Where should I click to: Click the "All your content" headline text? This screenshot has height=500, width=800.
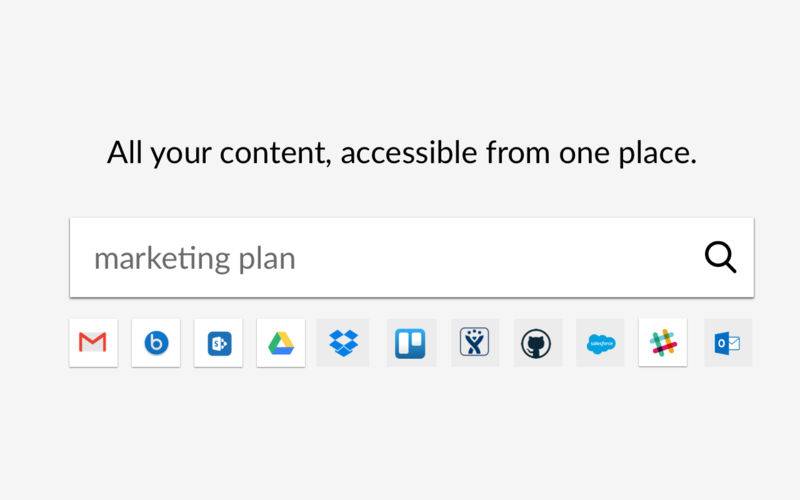tap(401, 154)
